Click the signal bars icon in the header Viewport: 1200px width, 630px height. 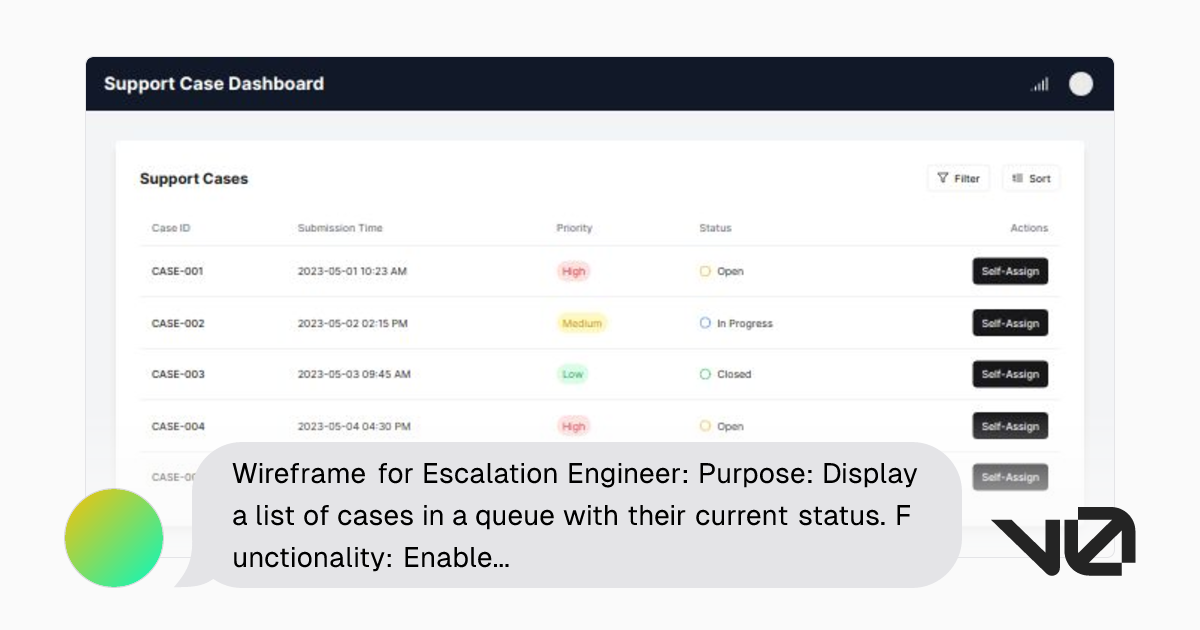point(1039,84)
